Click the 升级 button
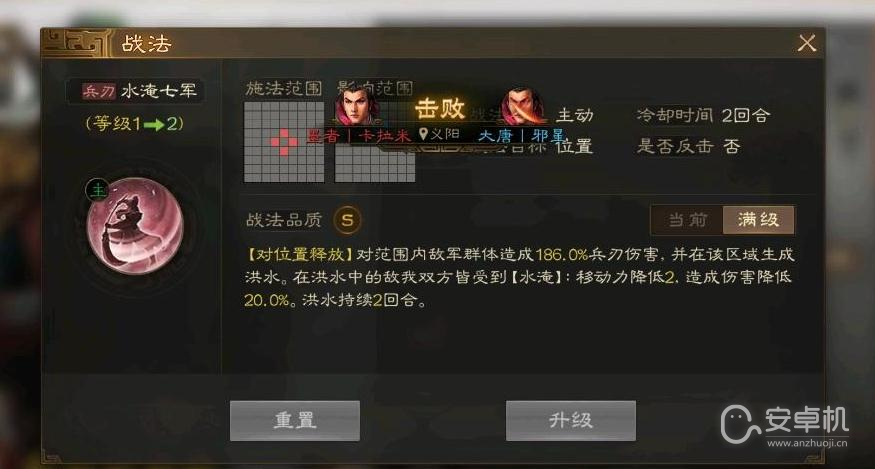Viewport: 875px width, 469px height. [x=570, y=420]
